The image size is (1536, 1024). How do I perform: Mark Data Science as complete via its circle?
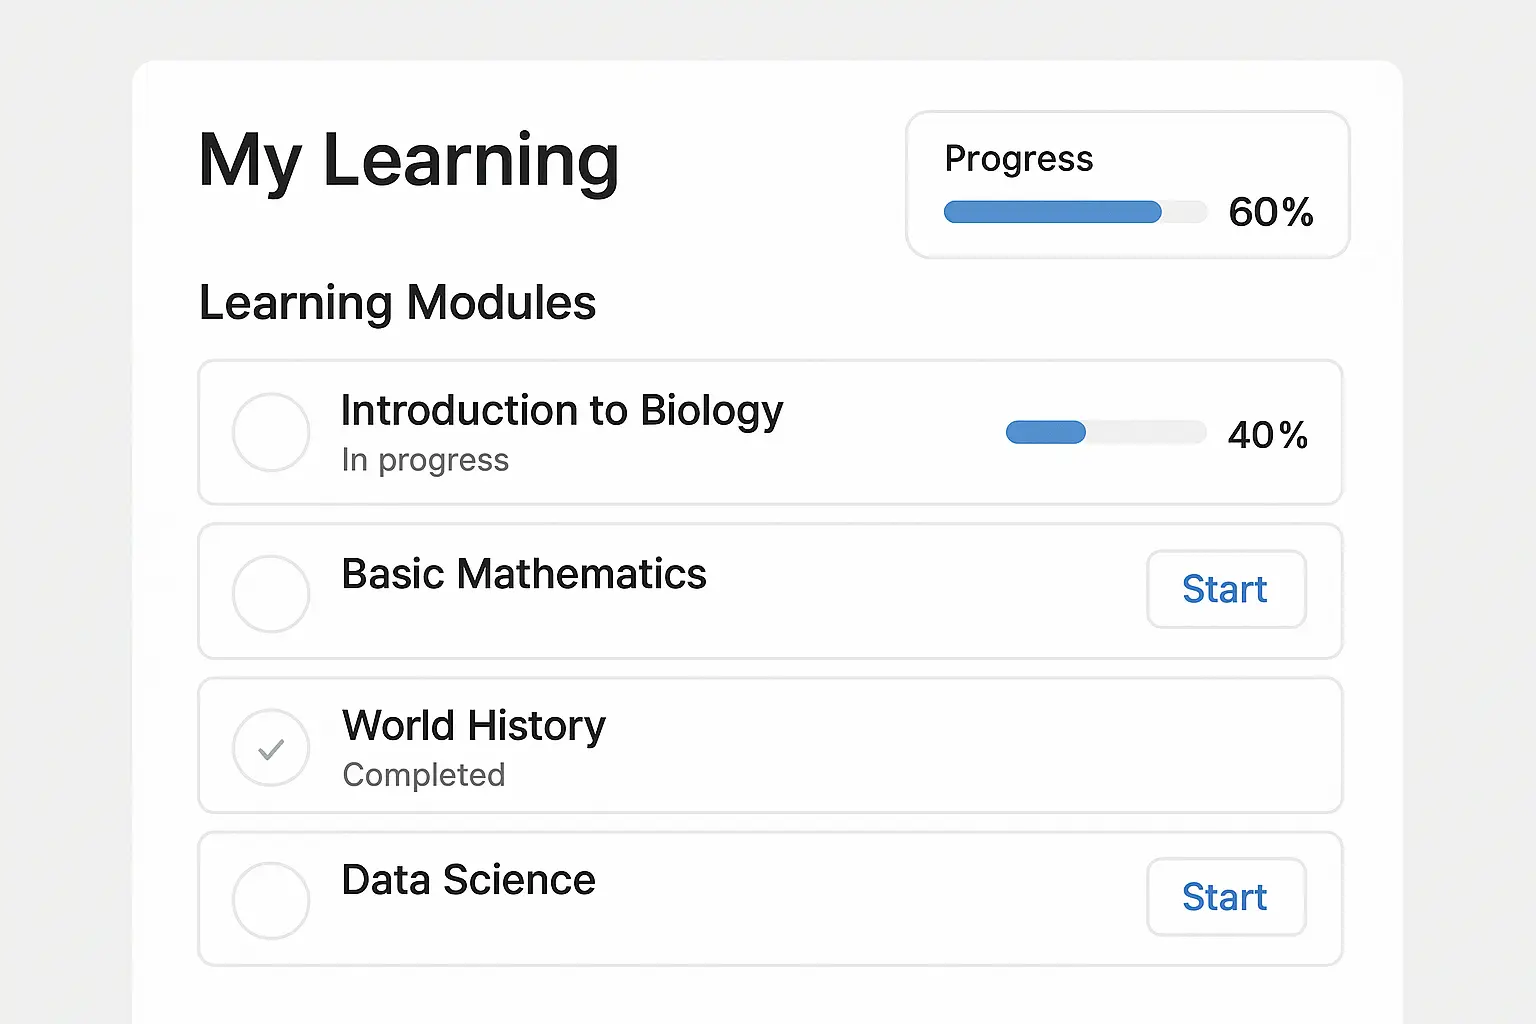pos(271,900)
